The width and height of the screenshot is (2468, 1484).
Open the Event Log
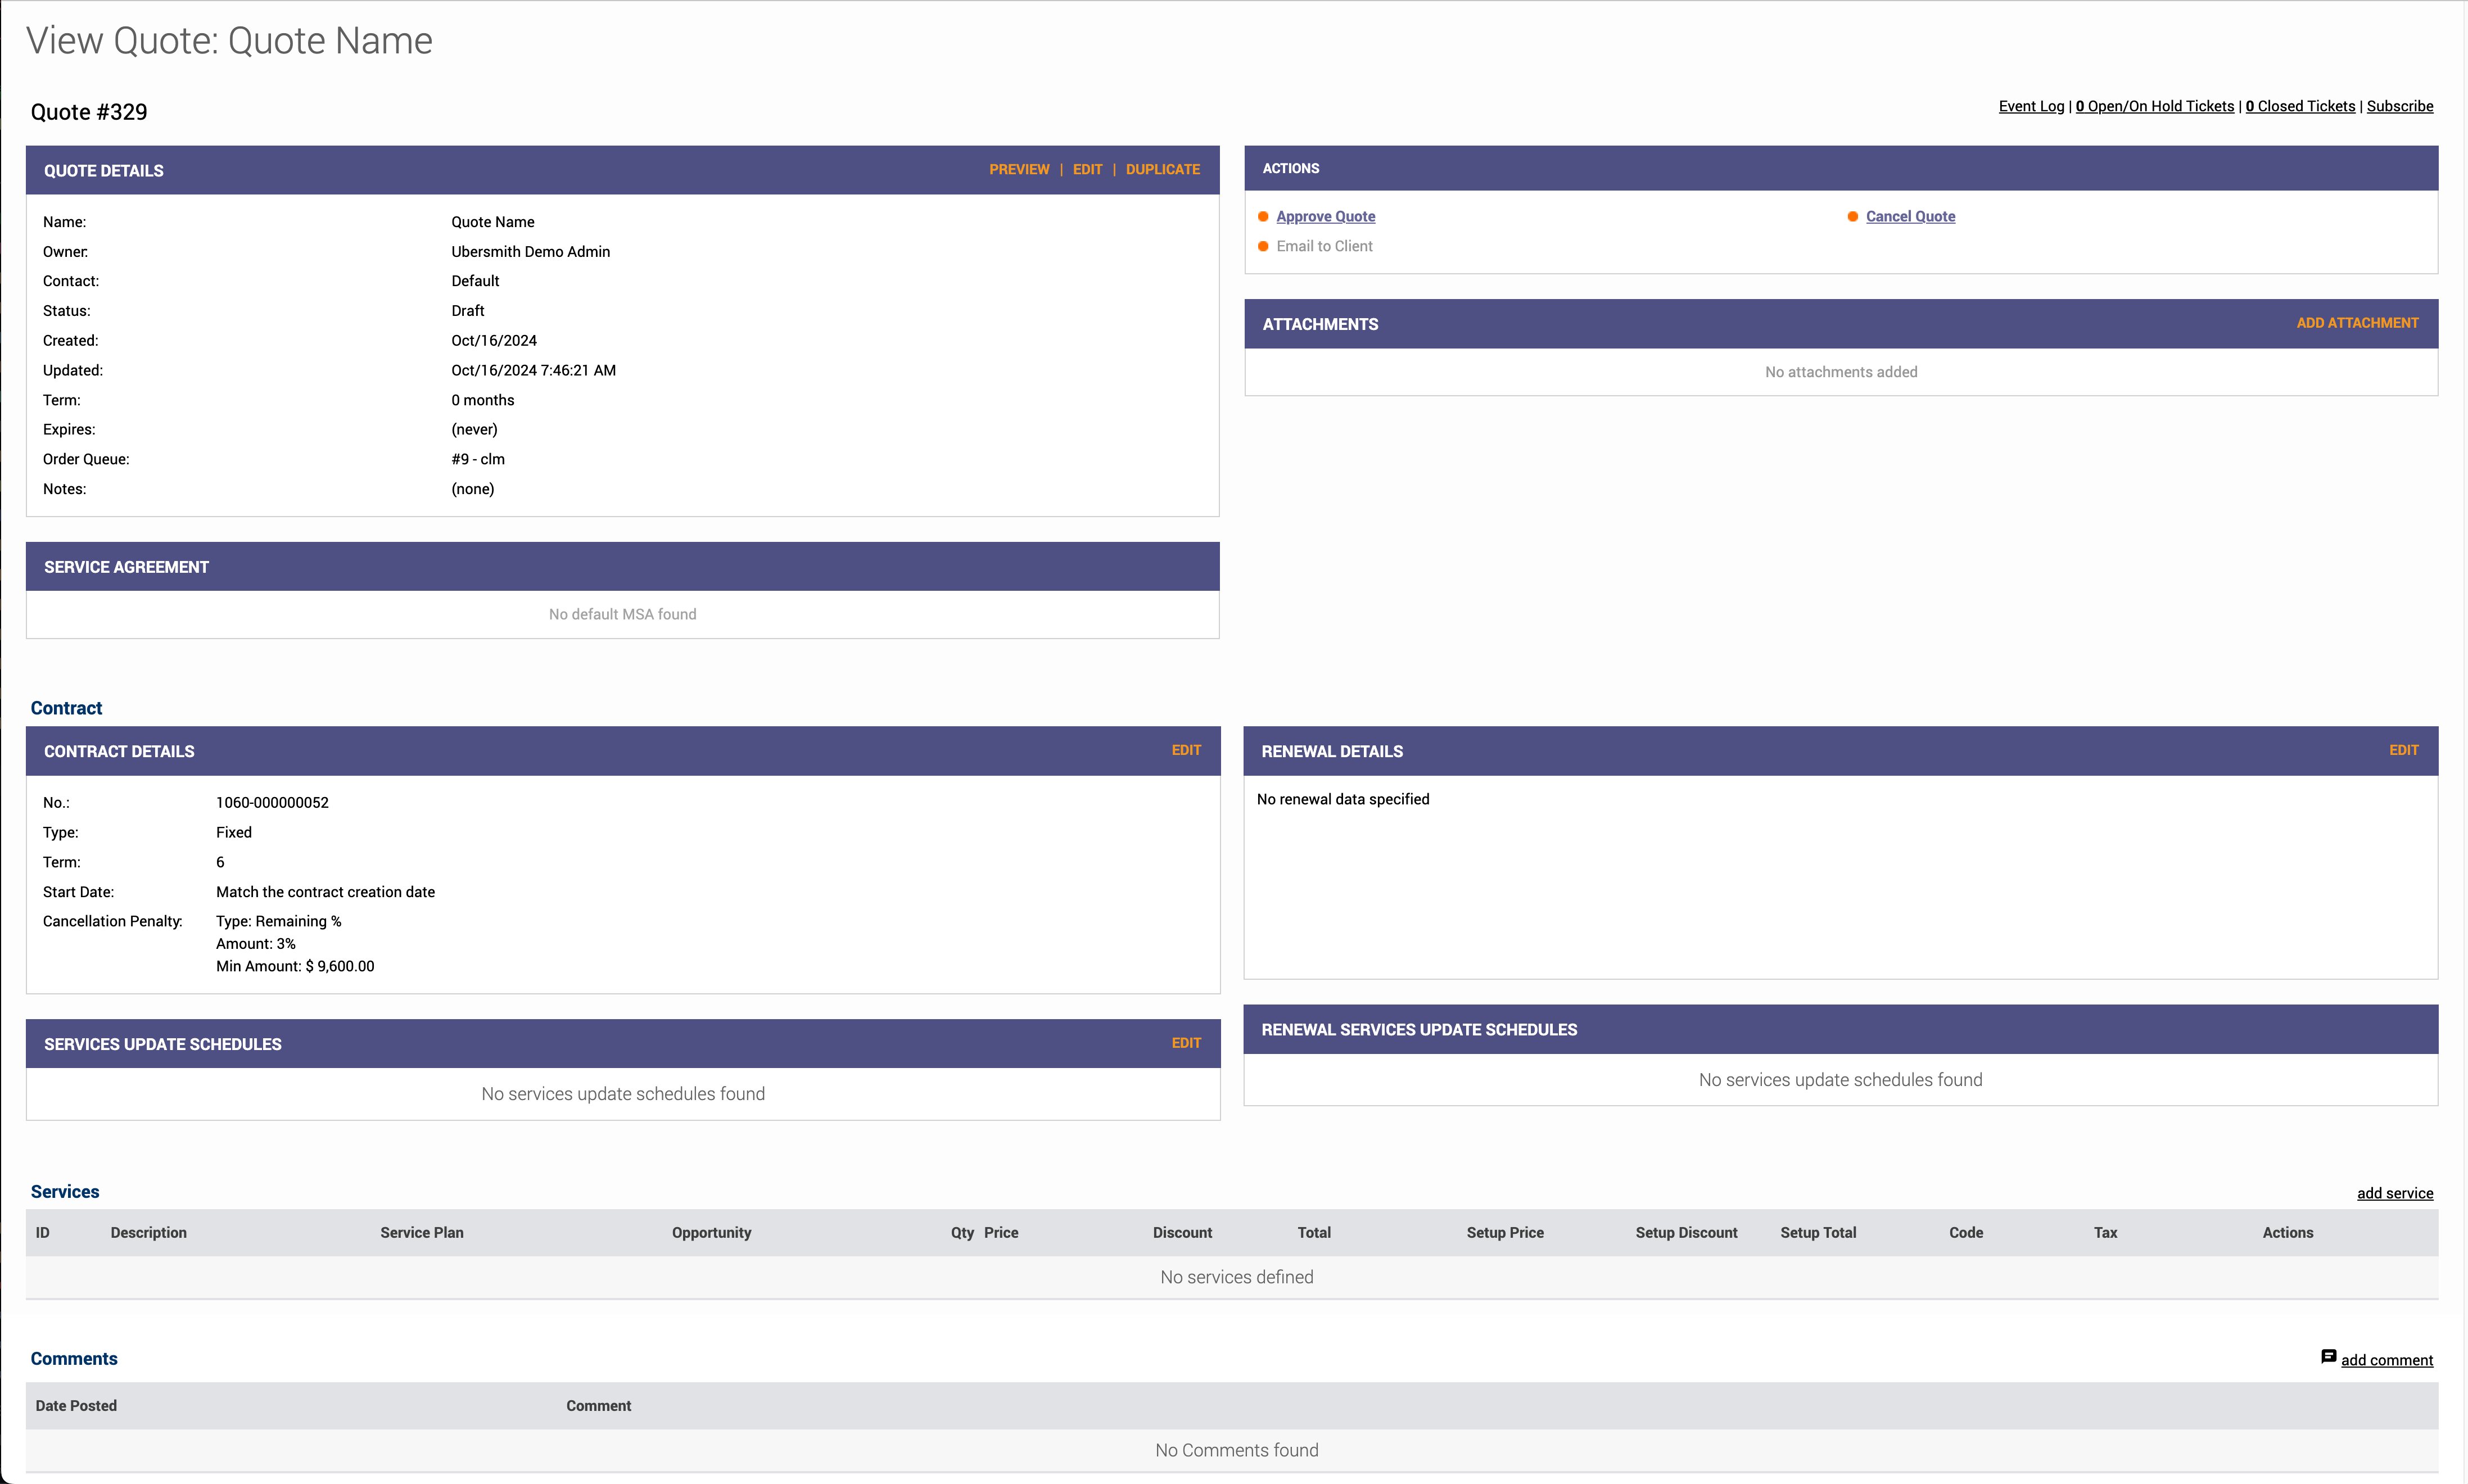2031,106
